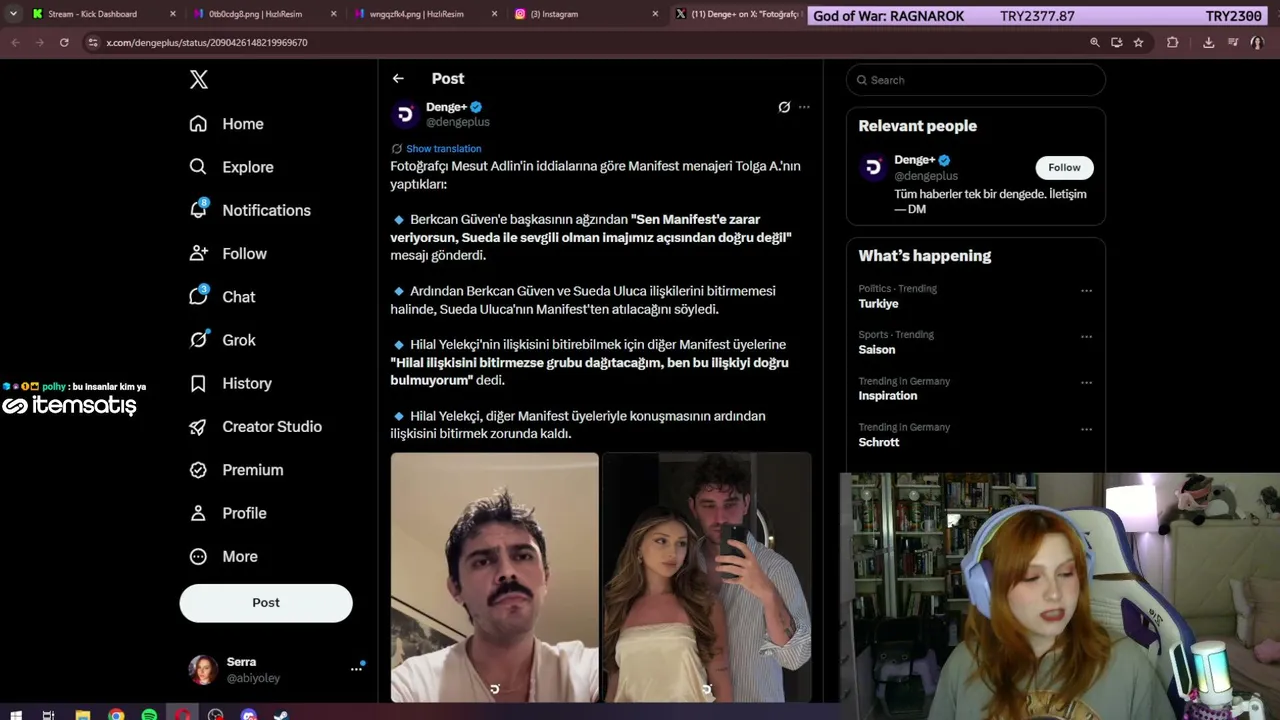
Task: Open Spotify from the taskbar
Action: point(149,715)
